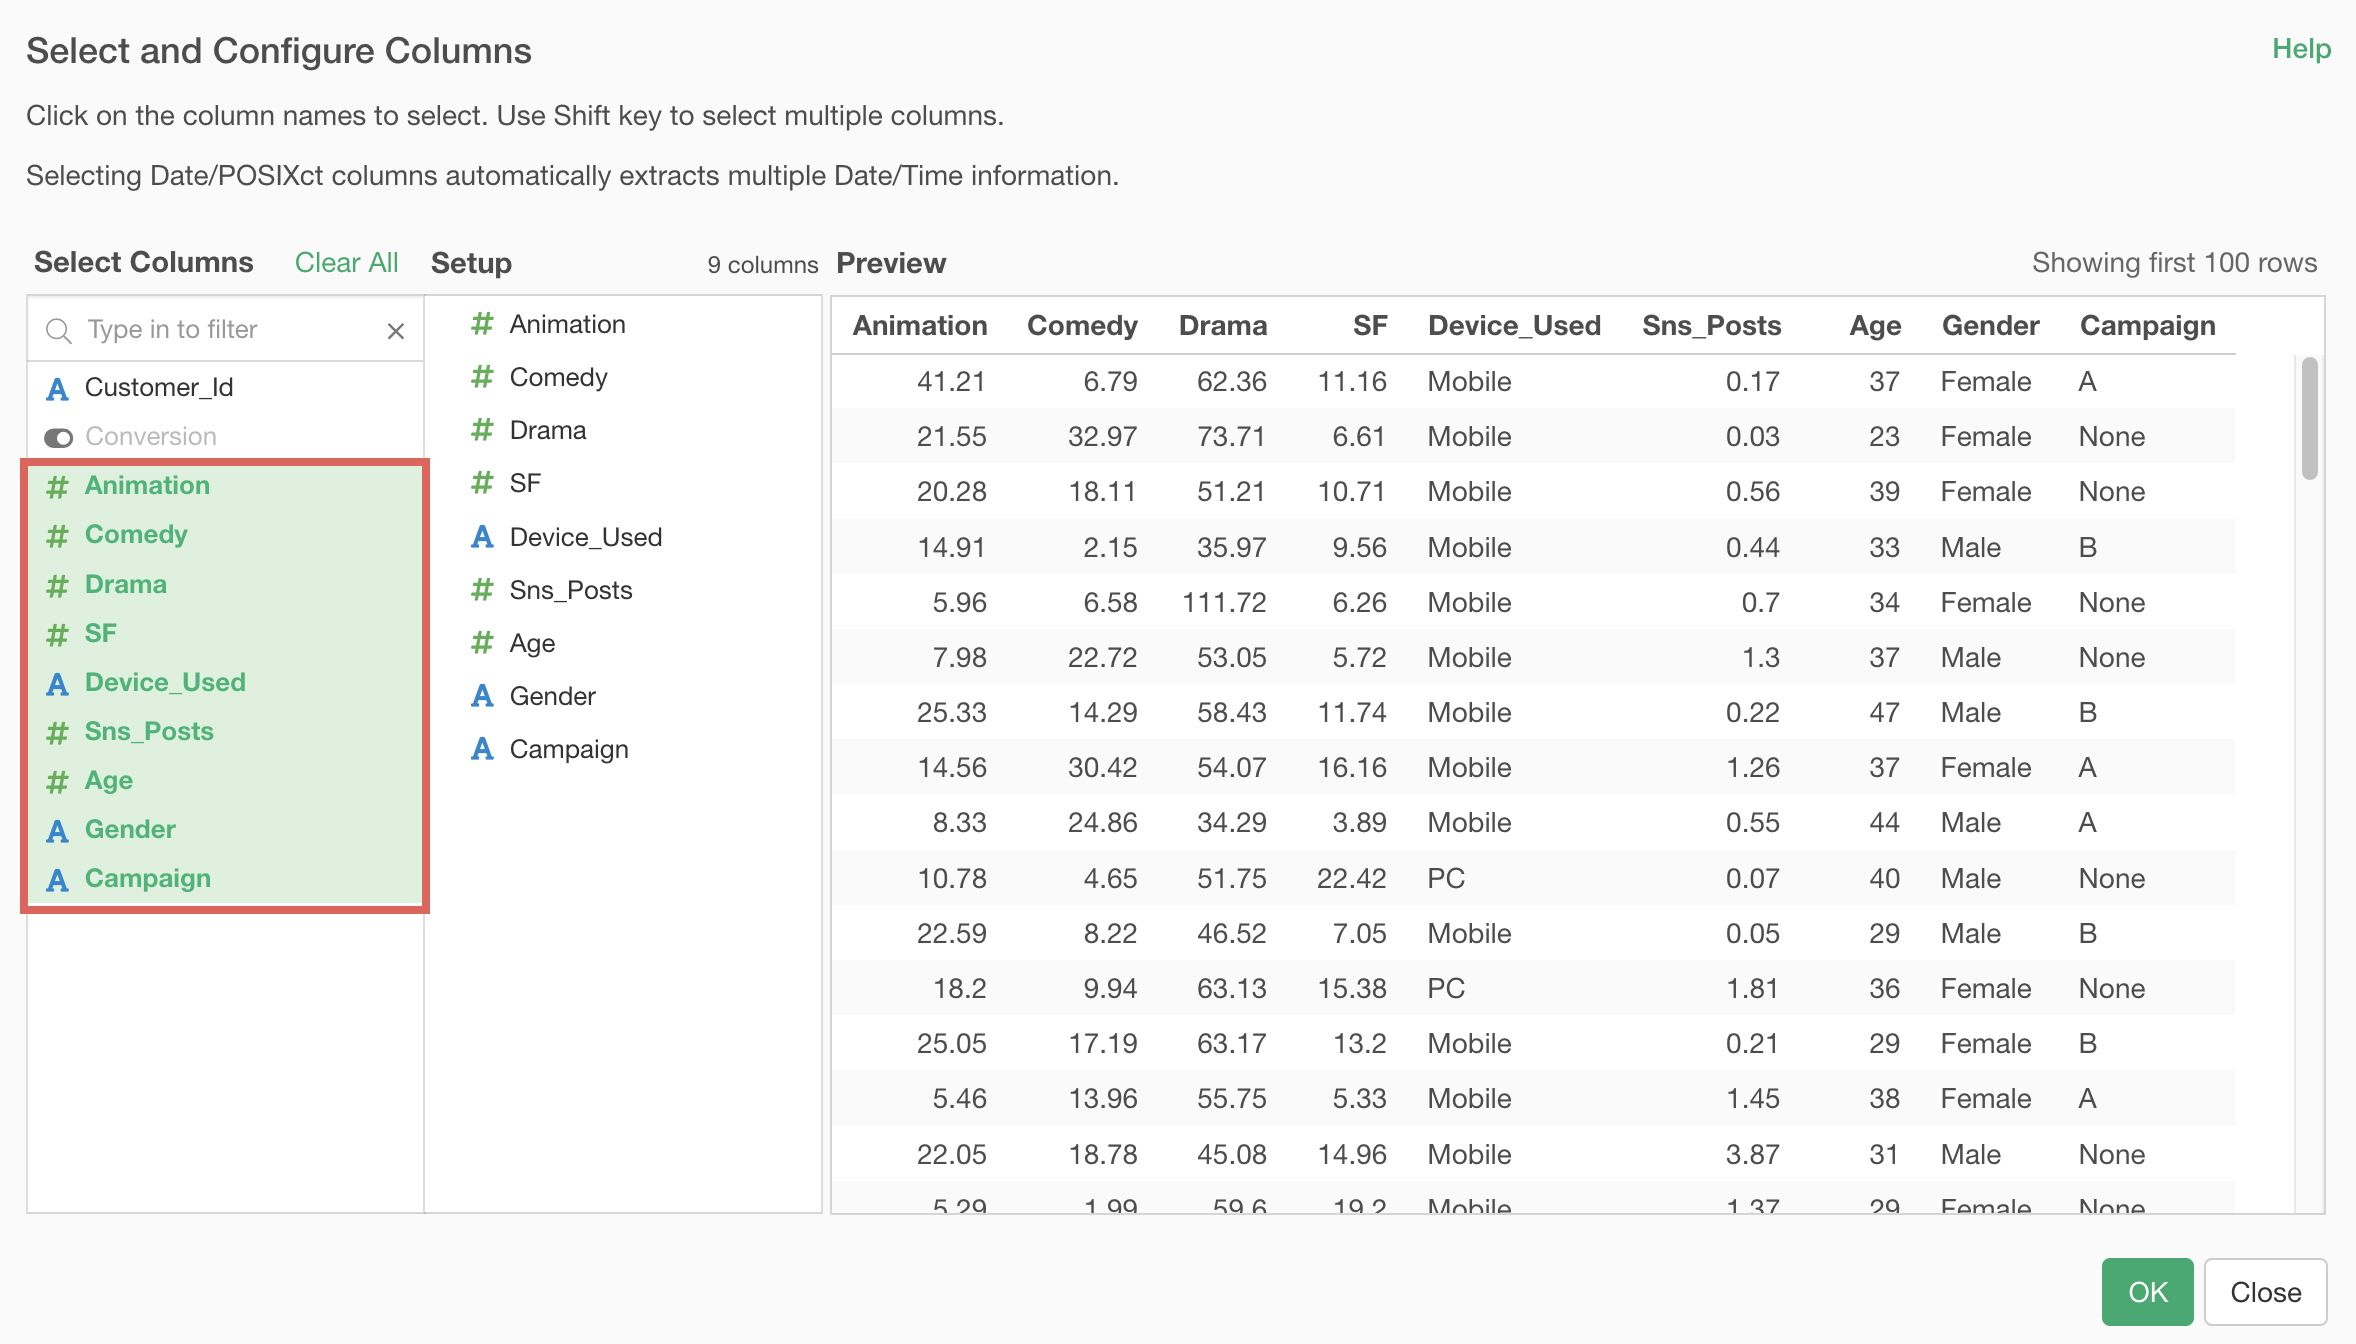Deselect the Comedy column in Select Columns
Image resolution: width=2356 pixels, height=1344 pixels.
pyautogui.click(x=136, y=535)
